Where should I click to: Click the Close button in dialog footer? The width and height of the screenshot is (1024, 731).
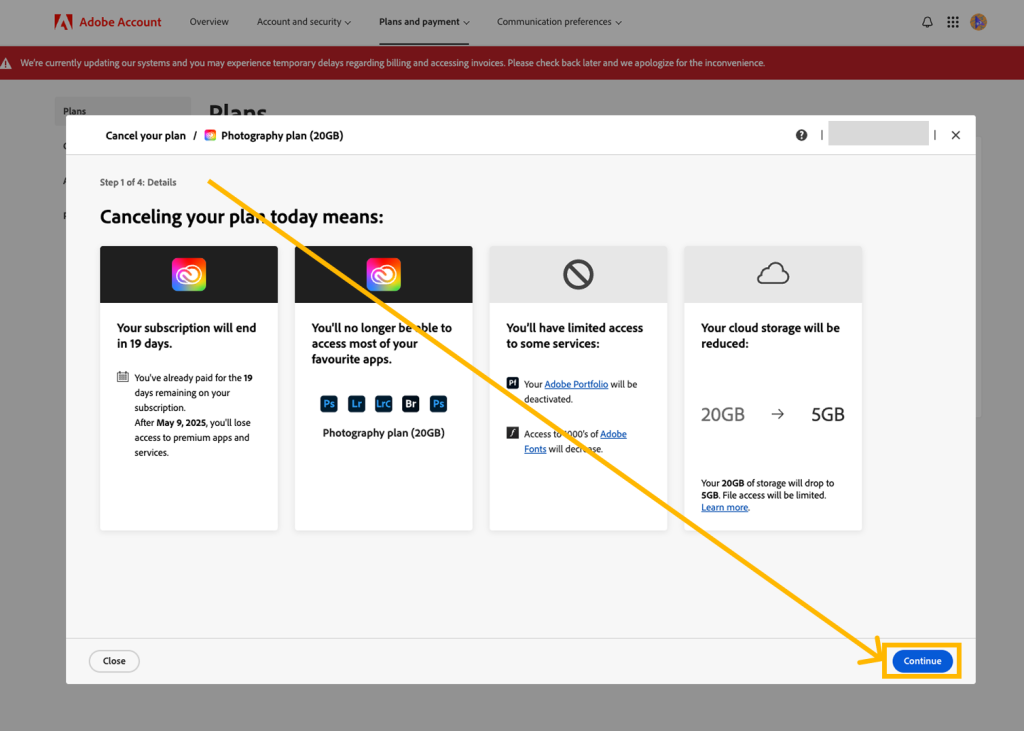coord(114,660)
